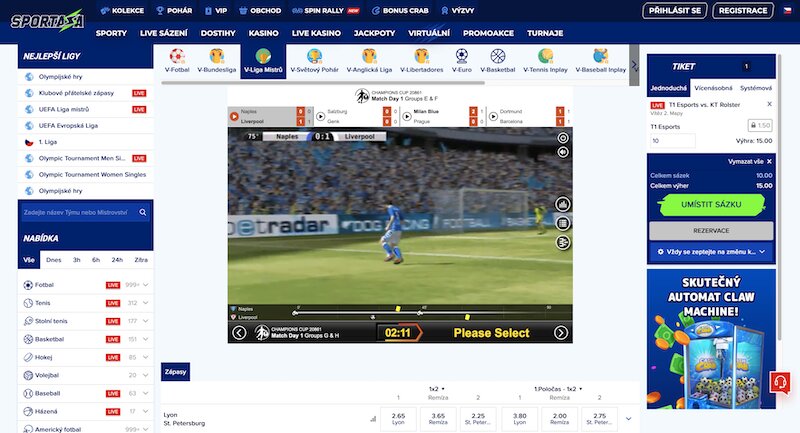Open the 1.Poločas - 1x2 dropdown
Image resolution: width=800 pixels, height=433 pixels.
pos(560,389)
